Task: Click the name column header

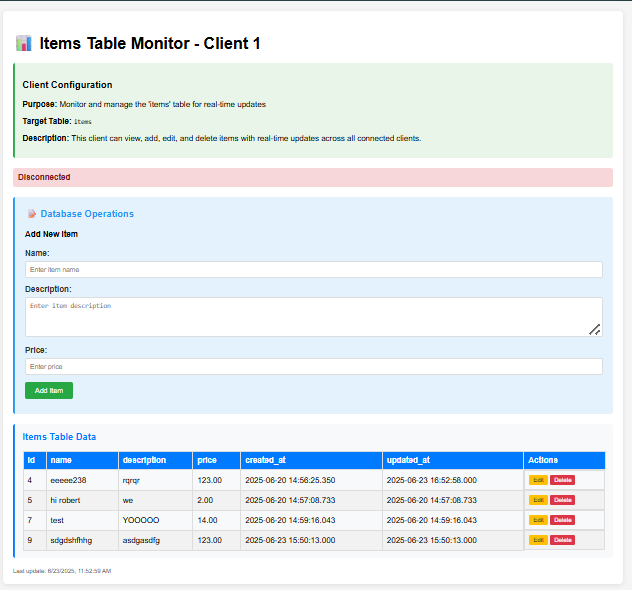Action: click(x=82, y=460)
